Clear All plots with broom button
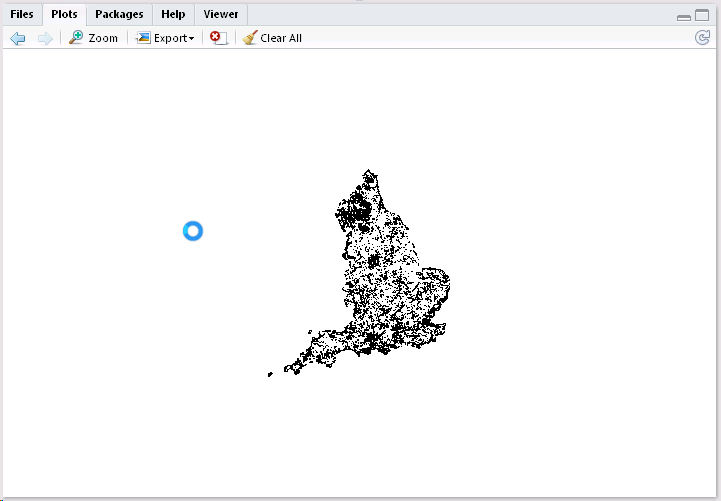Screen dimensions: 721x501 click(272, 38)
